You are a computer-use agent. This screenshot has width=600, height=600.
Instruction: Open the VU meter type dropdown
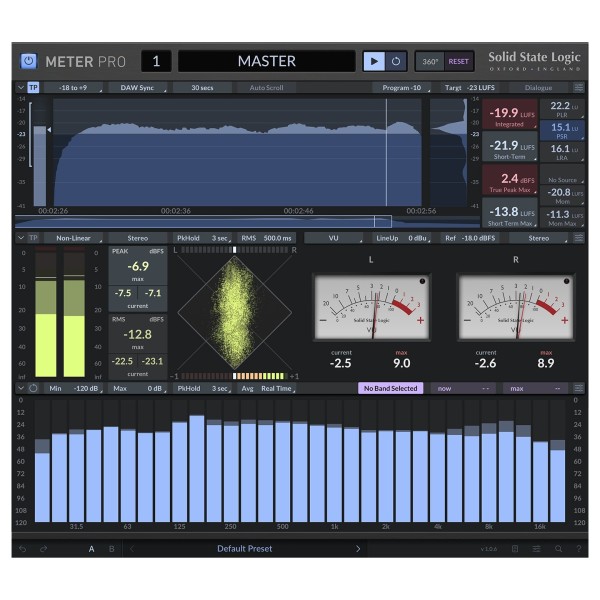[x=334, y=238]
